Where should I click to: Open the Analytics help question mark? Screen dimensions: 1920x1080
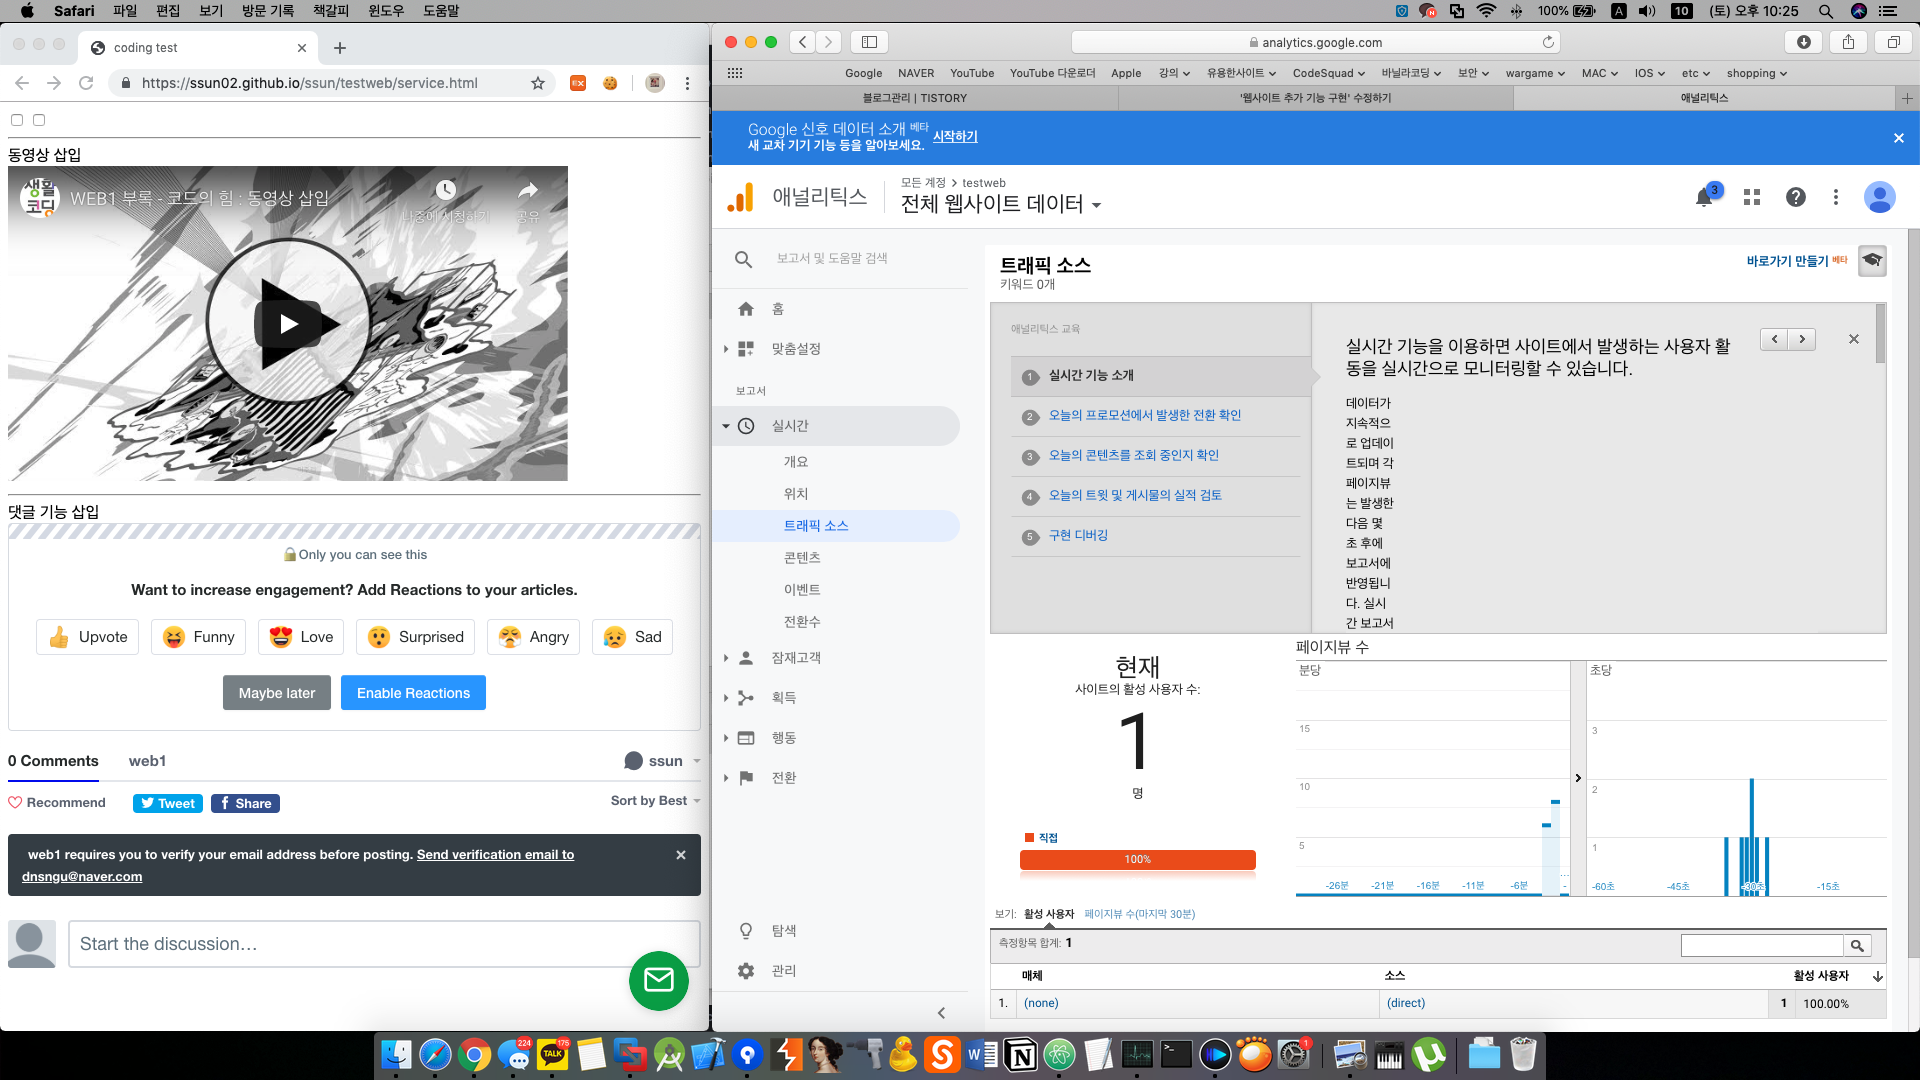1796,198
